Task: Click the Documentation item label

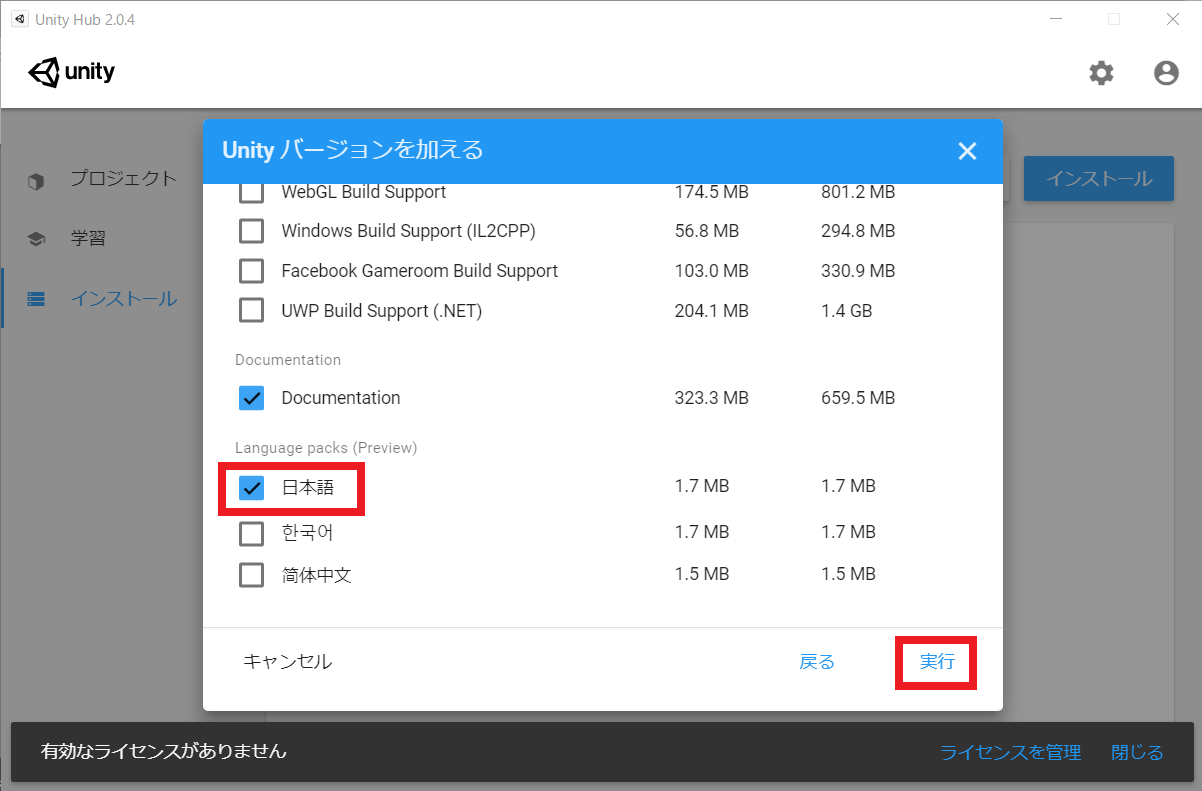Action: pyautogui.click(x=341, y=398)
